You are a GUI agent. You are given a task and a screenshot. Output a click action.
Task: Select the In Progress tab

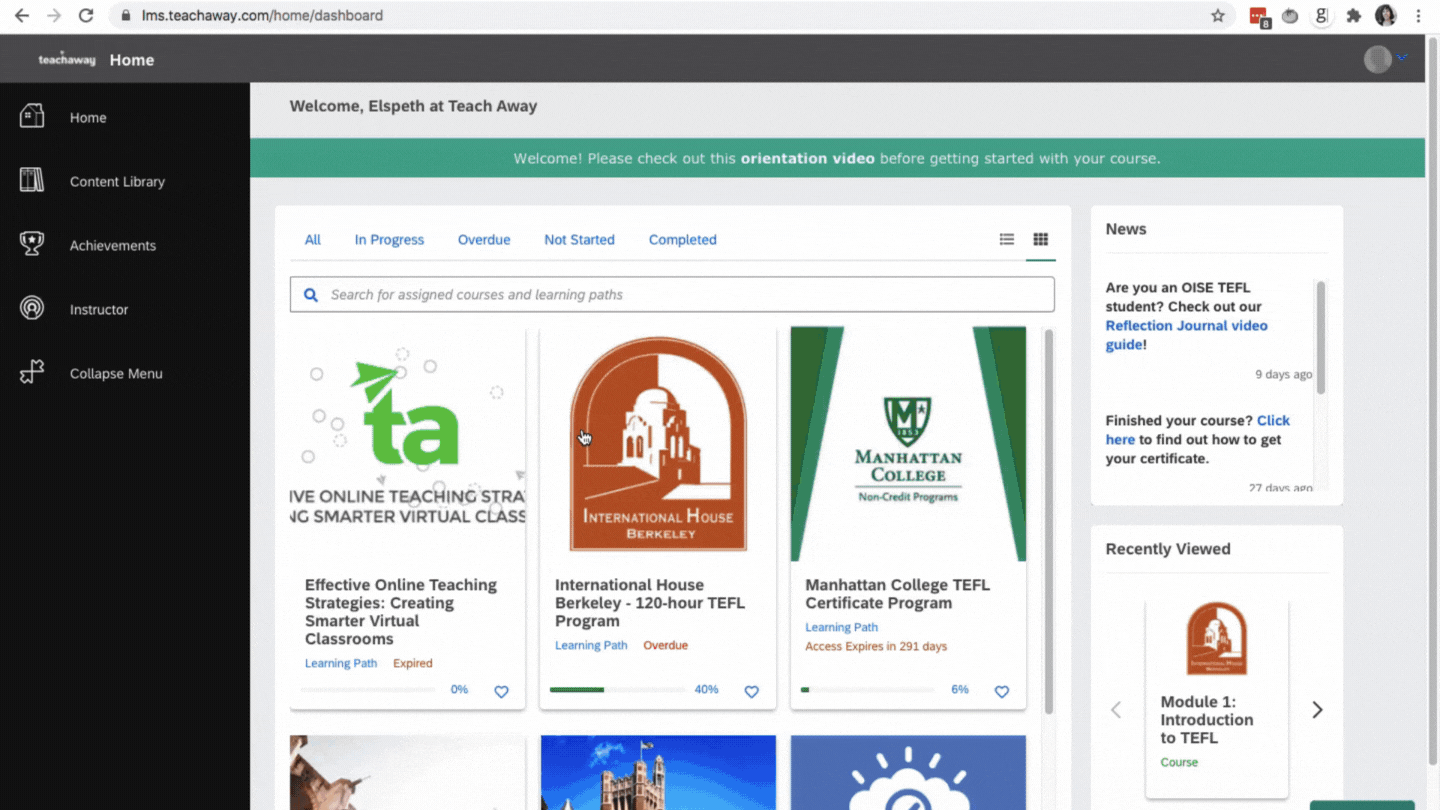click(x=389, y=240)
